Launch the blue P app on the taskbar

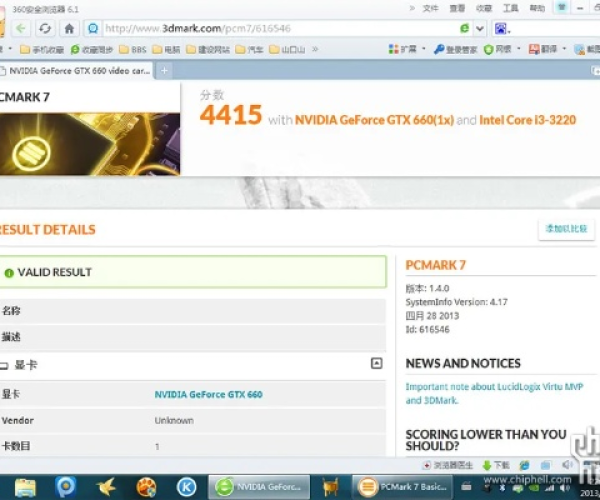point(65,487)
